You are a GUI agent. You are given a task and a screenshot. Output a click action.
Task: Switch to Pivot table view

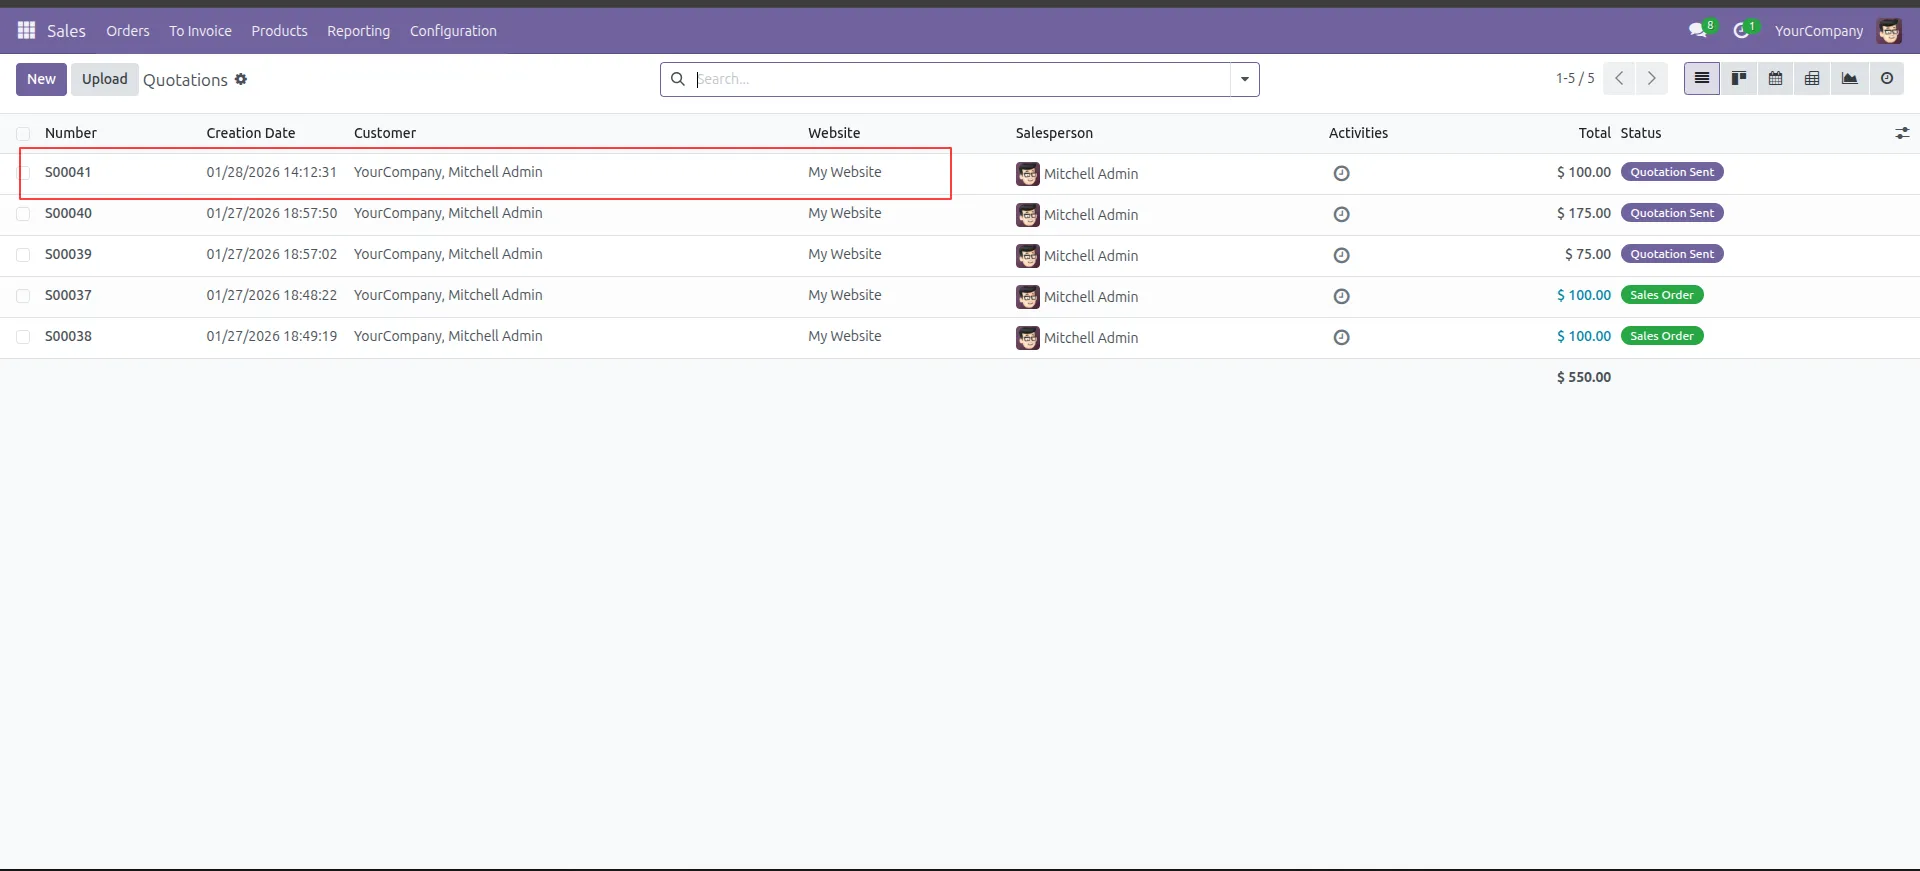click(x=1811, y=79)
